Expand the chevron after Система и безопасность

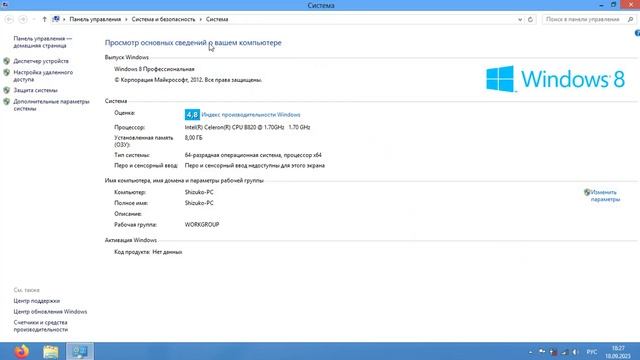(201, 19)
